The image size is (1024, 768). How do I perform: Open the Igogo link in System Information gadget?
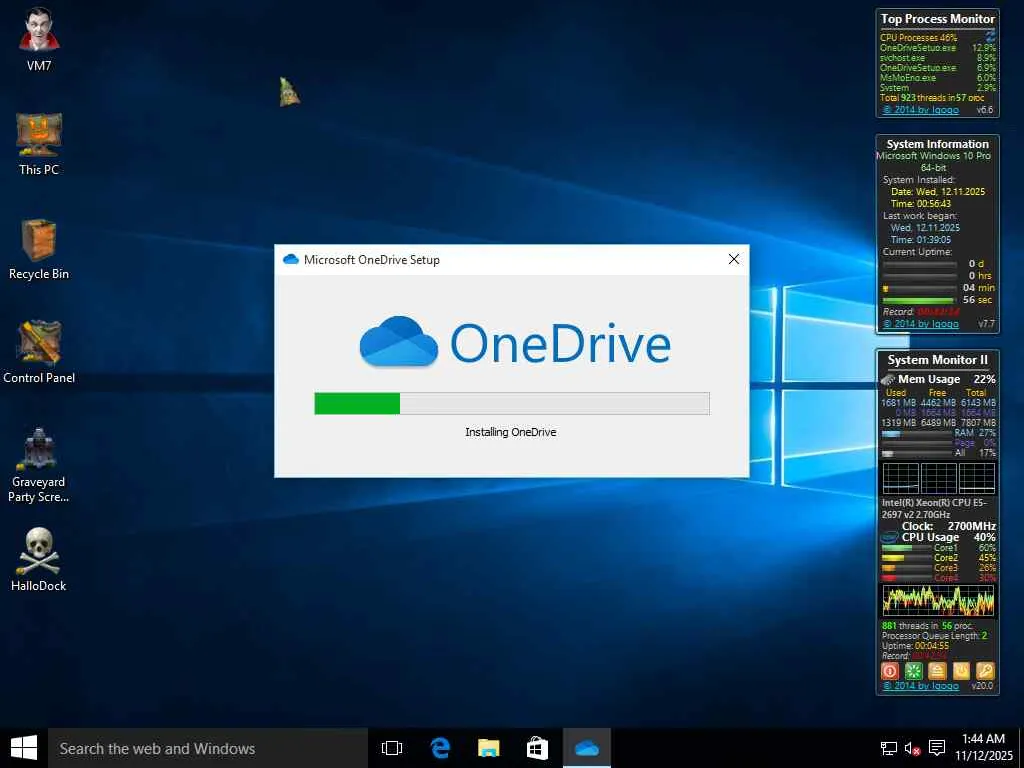pos(920,324)
